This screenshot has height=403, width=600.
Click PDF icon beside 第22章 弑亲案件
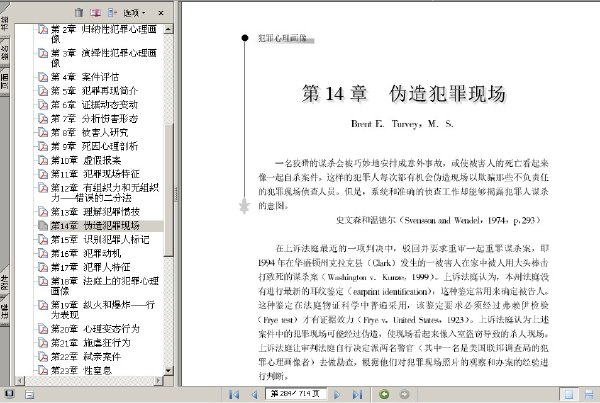tap(43, 357)
